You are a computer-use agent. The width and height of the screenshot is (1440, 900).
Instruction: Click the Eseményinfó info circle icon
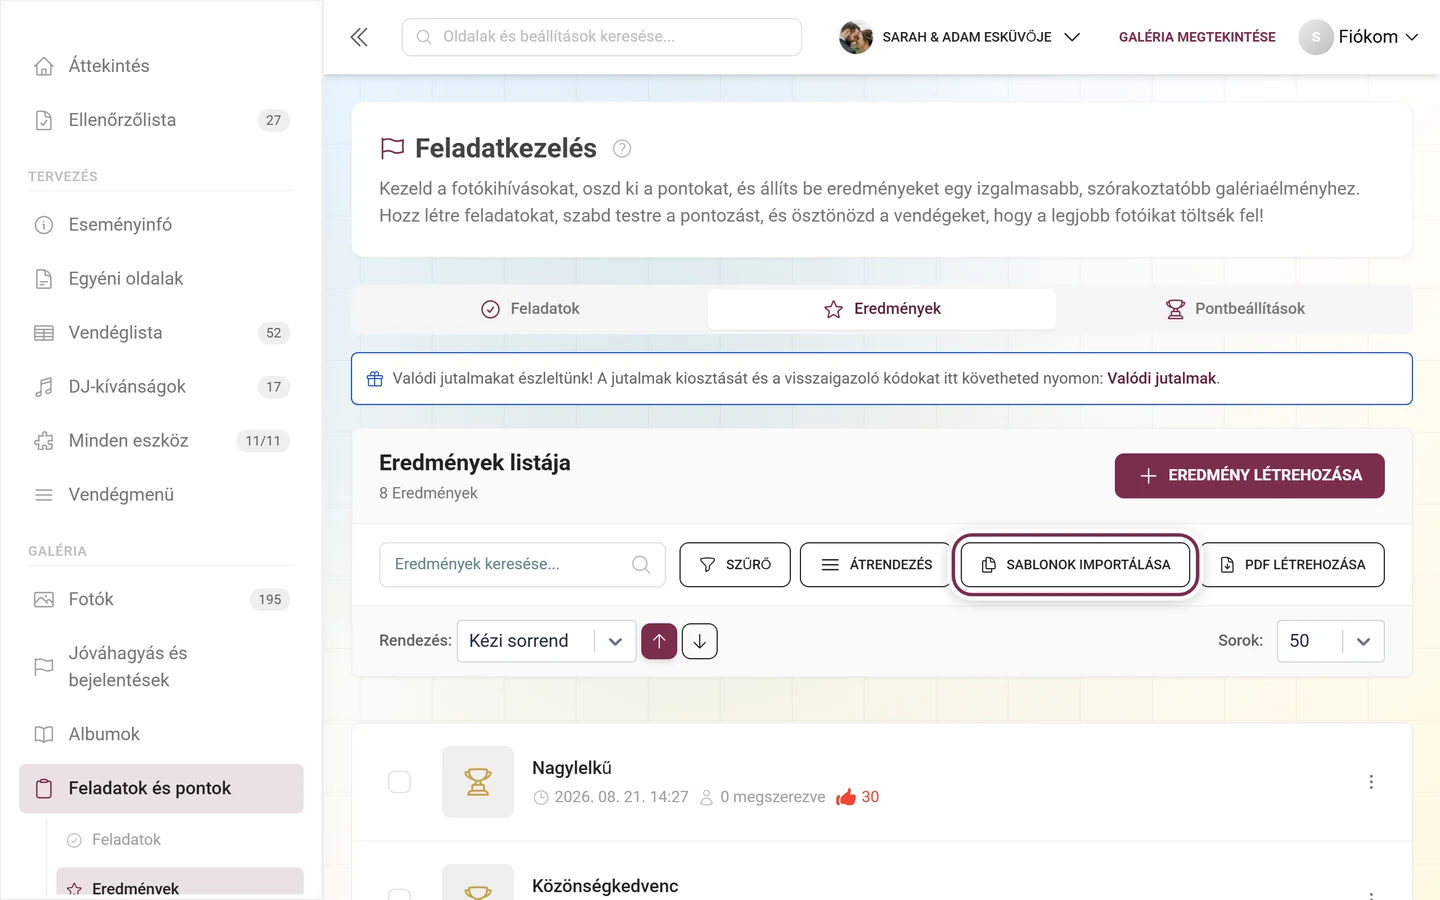tap(44, 225)
